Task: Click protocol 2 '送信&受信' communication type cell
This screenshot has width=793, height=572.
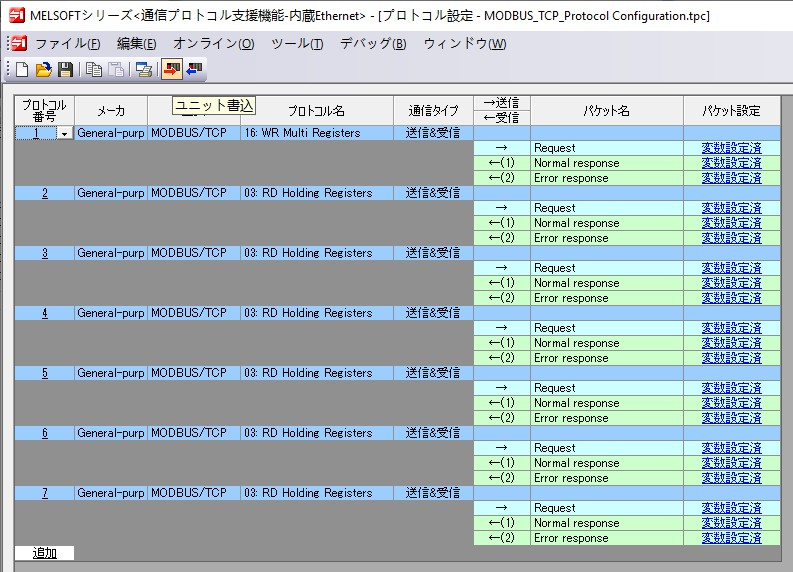Action: [433, 193]
